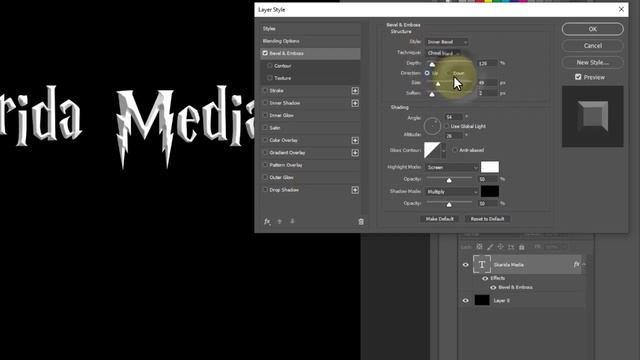
Task: Click the Layer Style preview thumbnail
Action: click(x=593, y=116)
